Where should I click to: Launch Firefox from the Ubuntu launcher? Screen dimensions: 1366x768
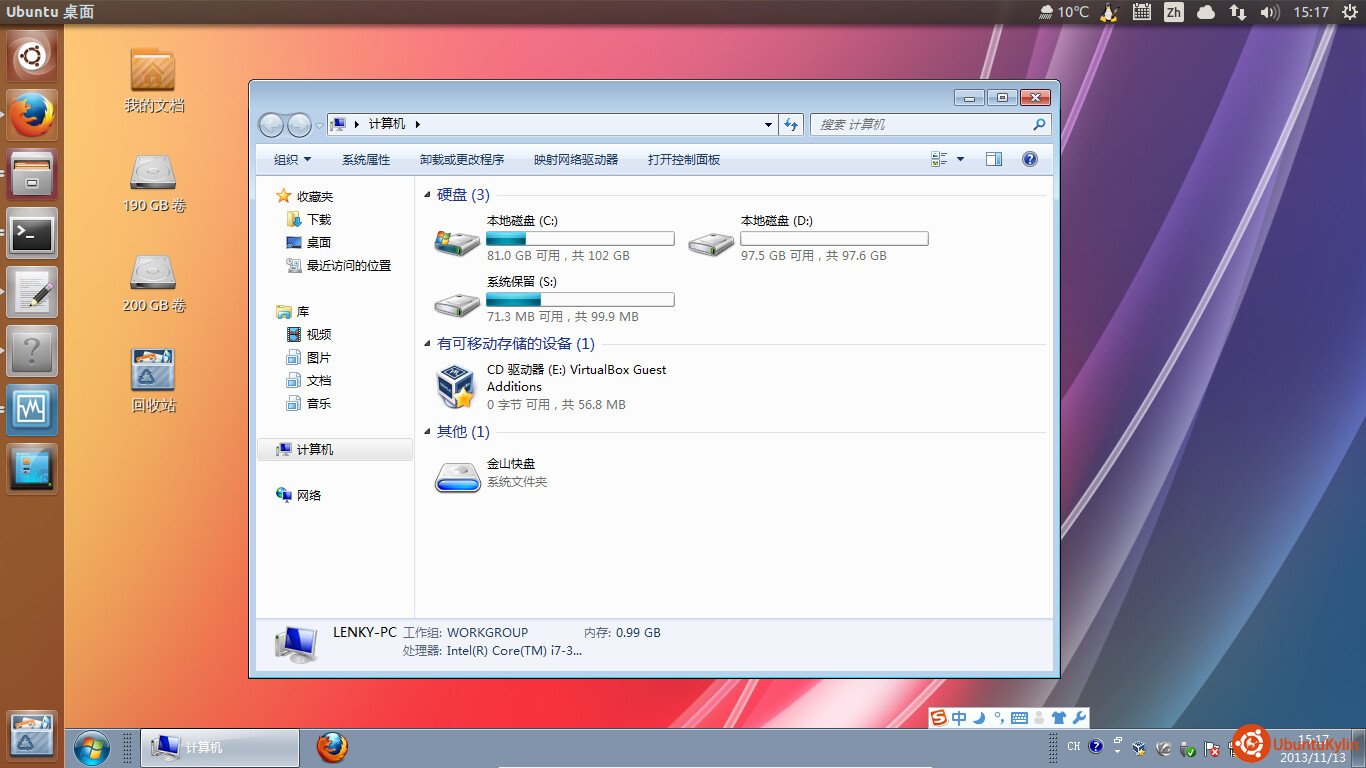(x=32, y=115)
